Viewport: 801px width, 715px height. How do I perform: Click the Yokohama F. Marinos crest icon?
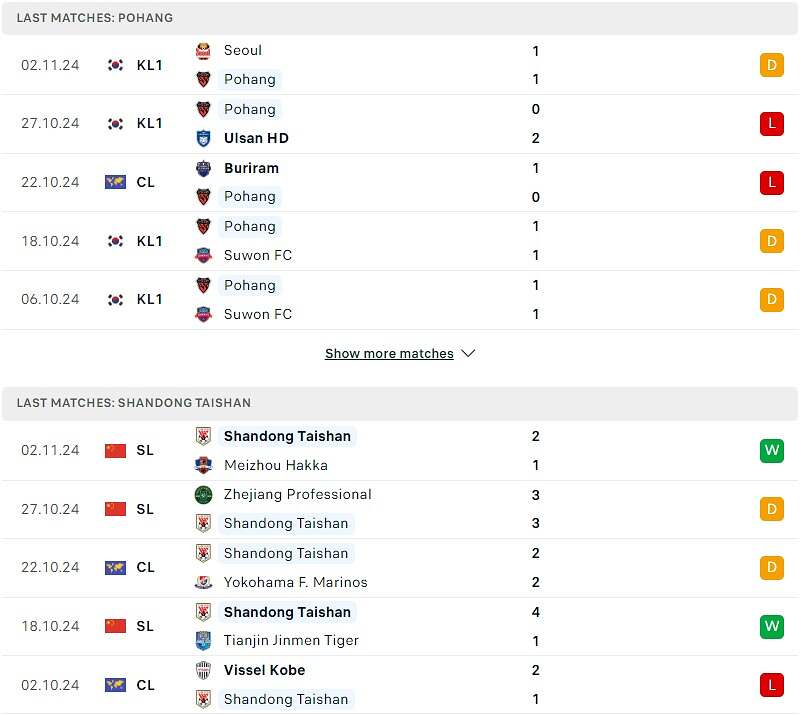pos(203,582)
